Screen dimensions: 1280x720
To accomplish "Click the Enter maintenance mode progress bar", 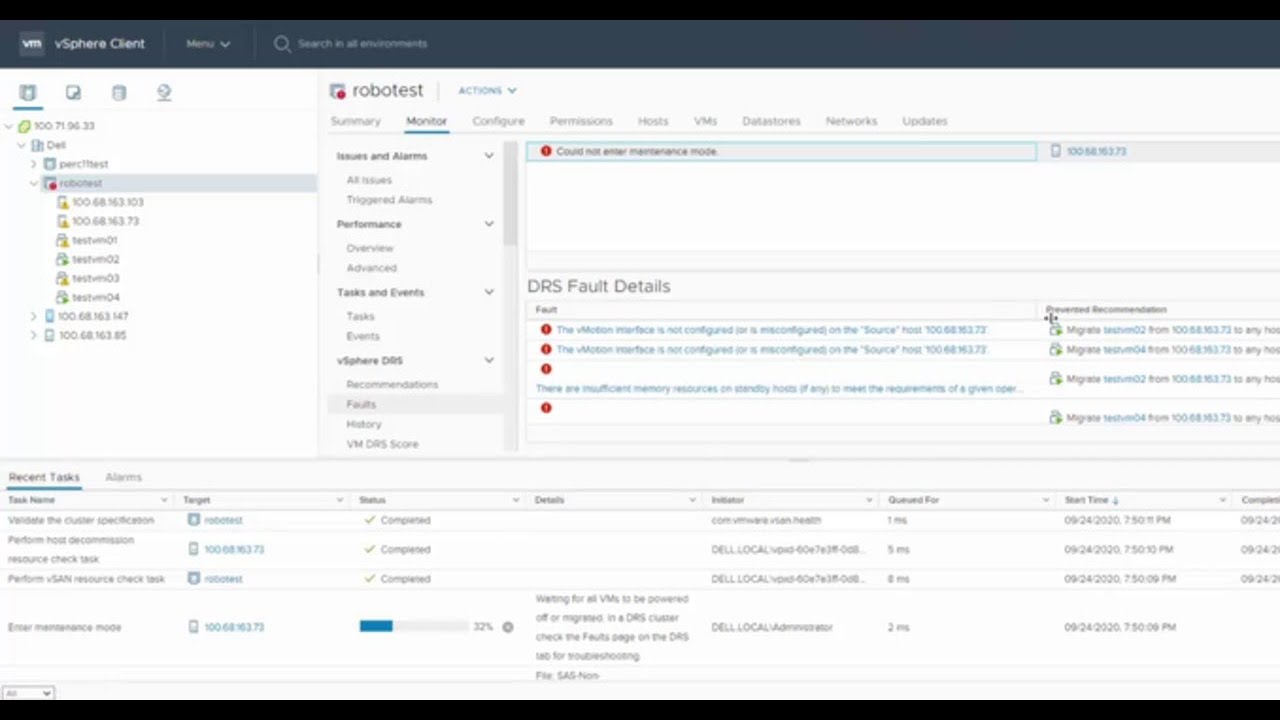I will tap(414, 627).
